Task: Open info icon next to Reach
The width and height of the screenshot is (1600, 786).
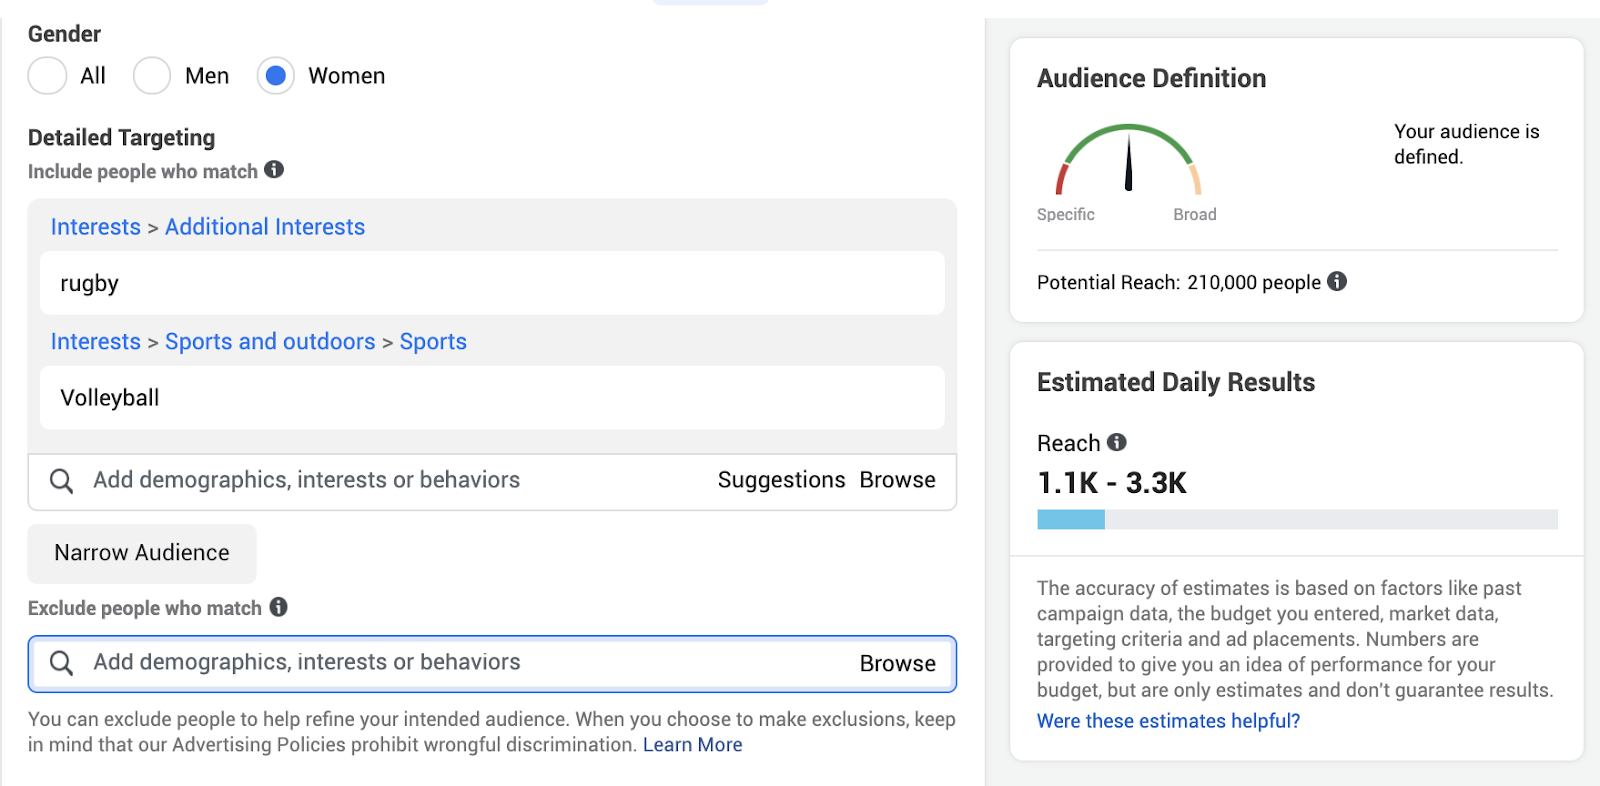Action: coord(1117,442)
